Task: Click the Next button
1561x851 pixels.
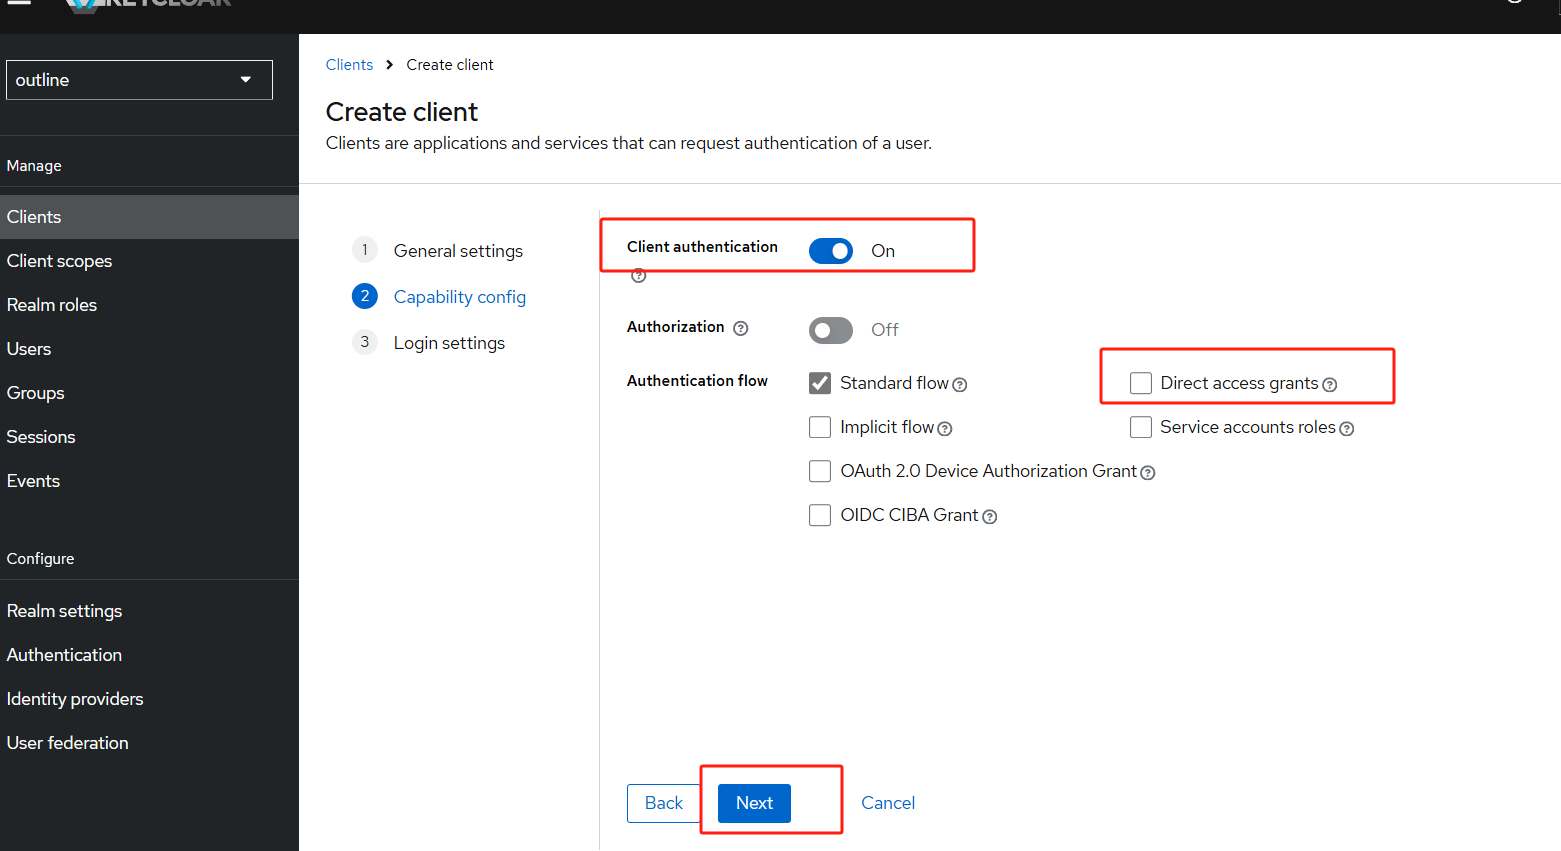Action: pyautogui.click(x=754, y=803)
